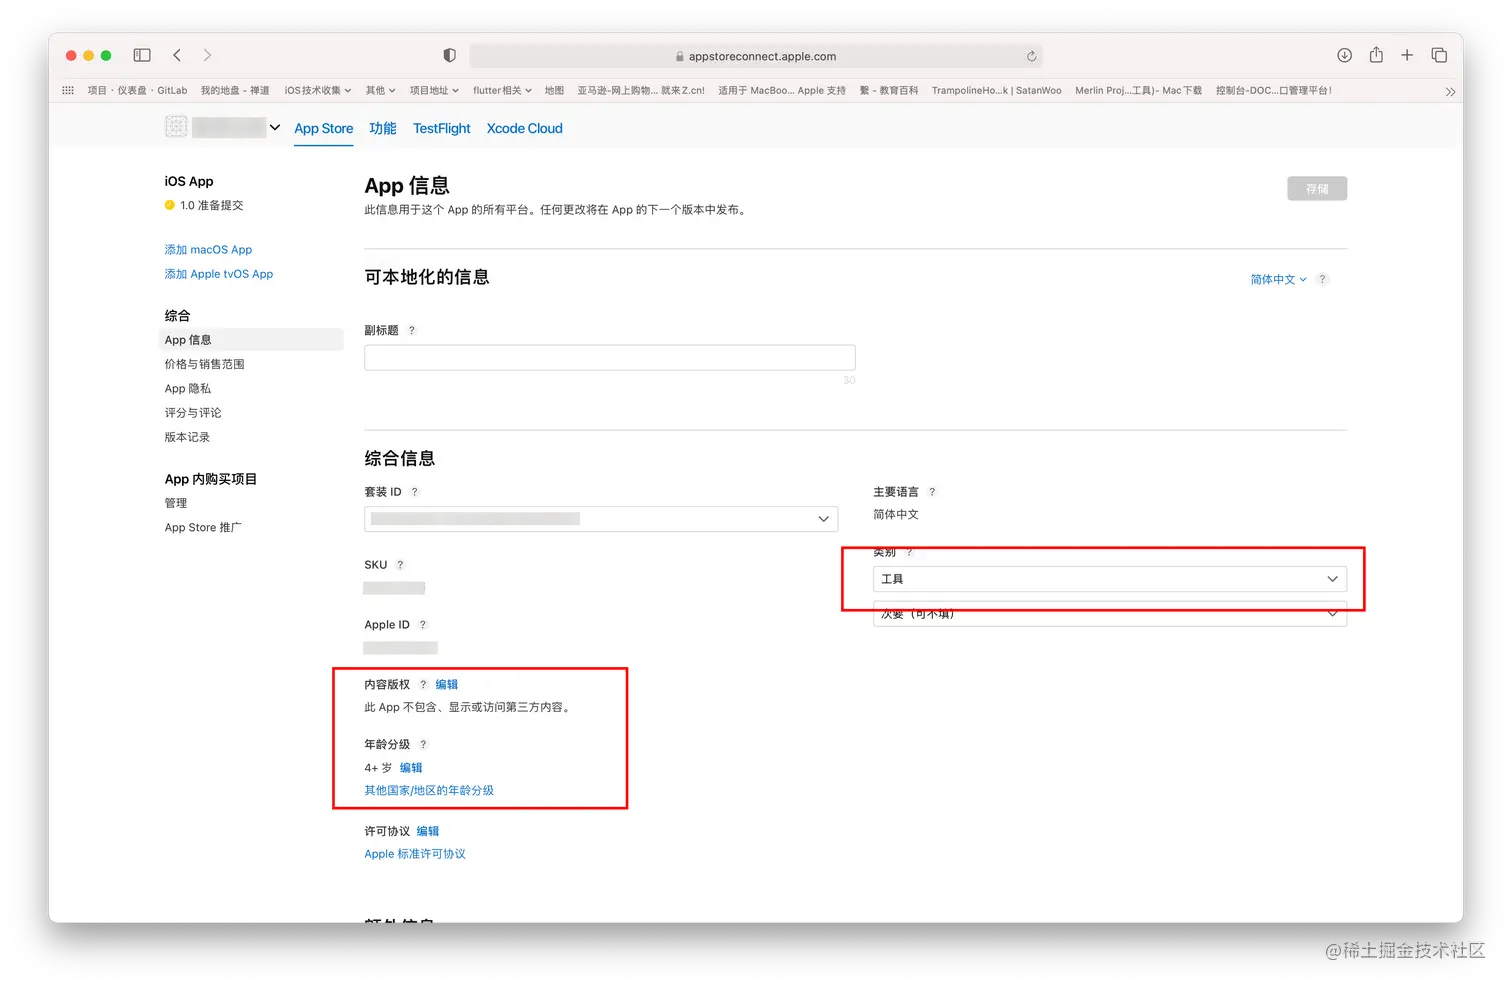Open the Apple 支持 MacBook bookmark

[x=782, y=90]
